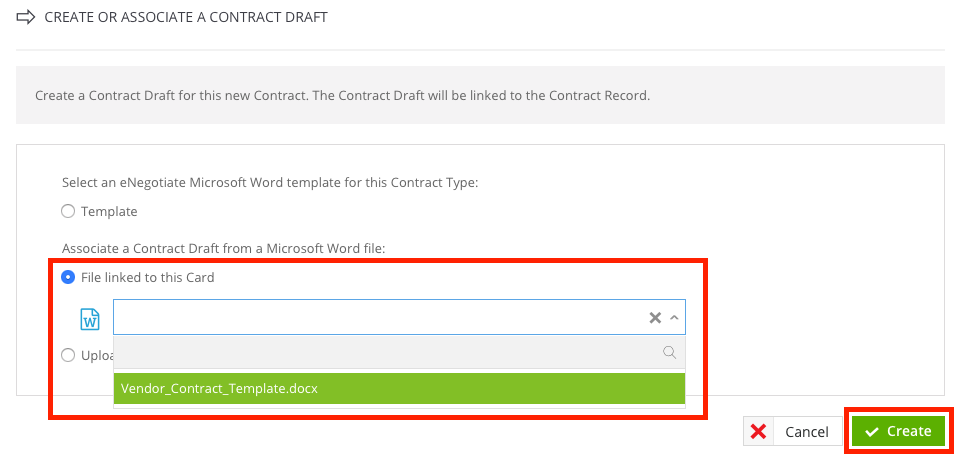Open the linked file combo box field
Screen dimensions: 966x457
coord(399,317)
